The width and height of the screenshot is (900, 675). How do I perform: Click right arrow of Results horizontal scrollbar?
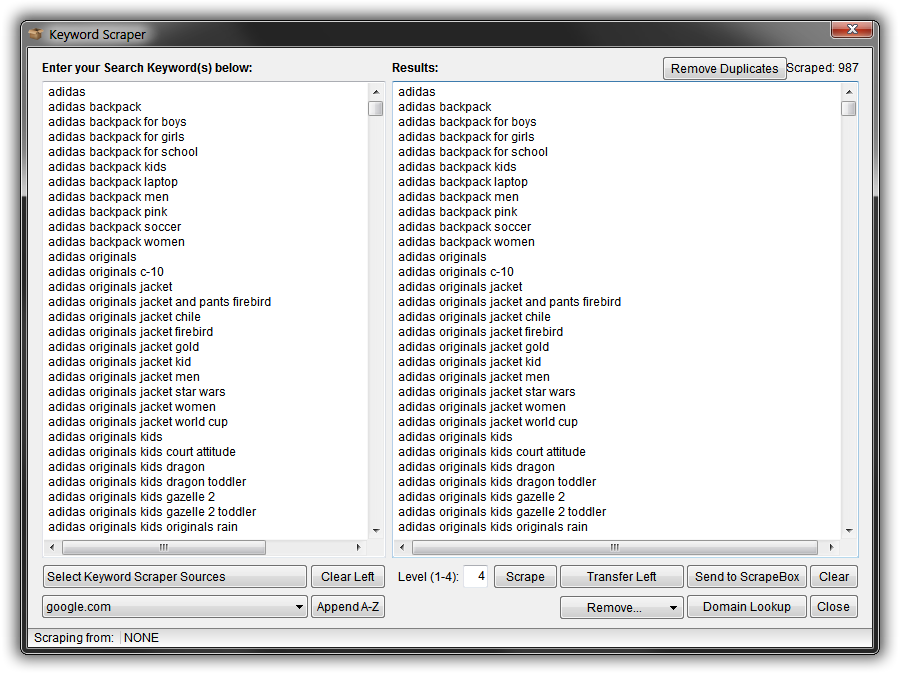point(832,548)
